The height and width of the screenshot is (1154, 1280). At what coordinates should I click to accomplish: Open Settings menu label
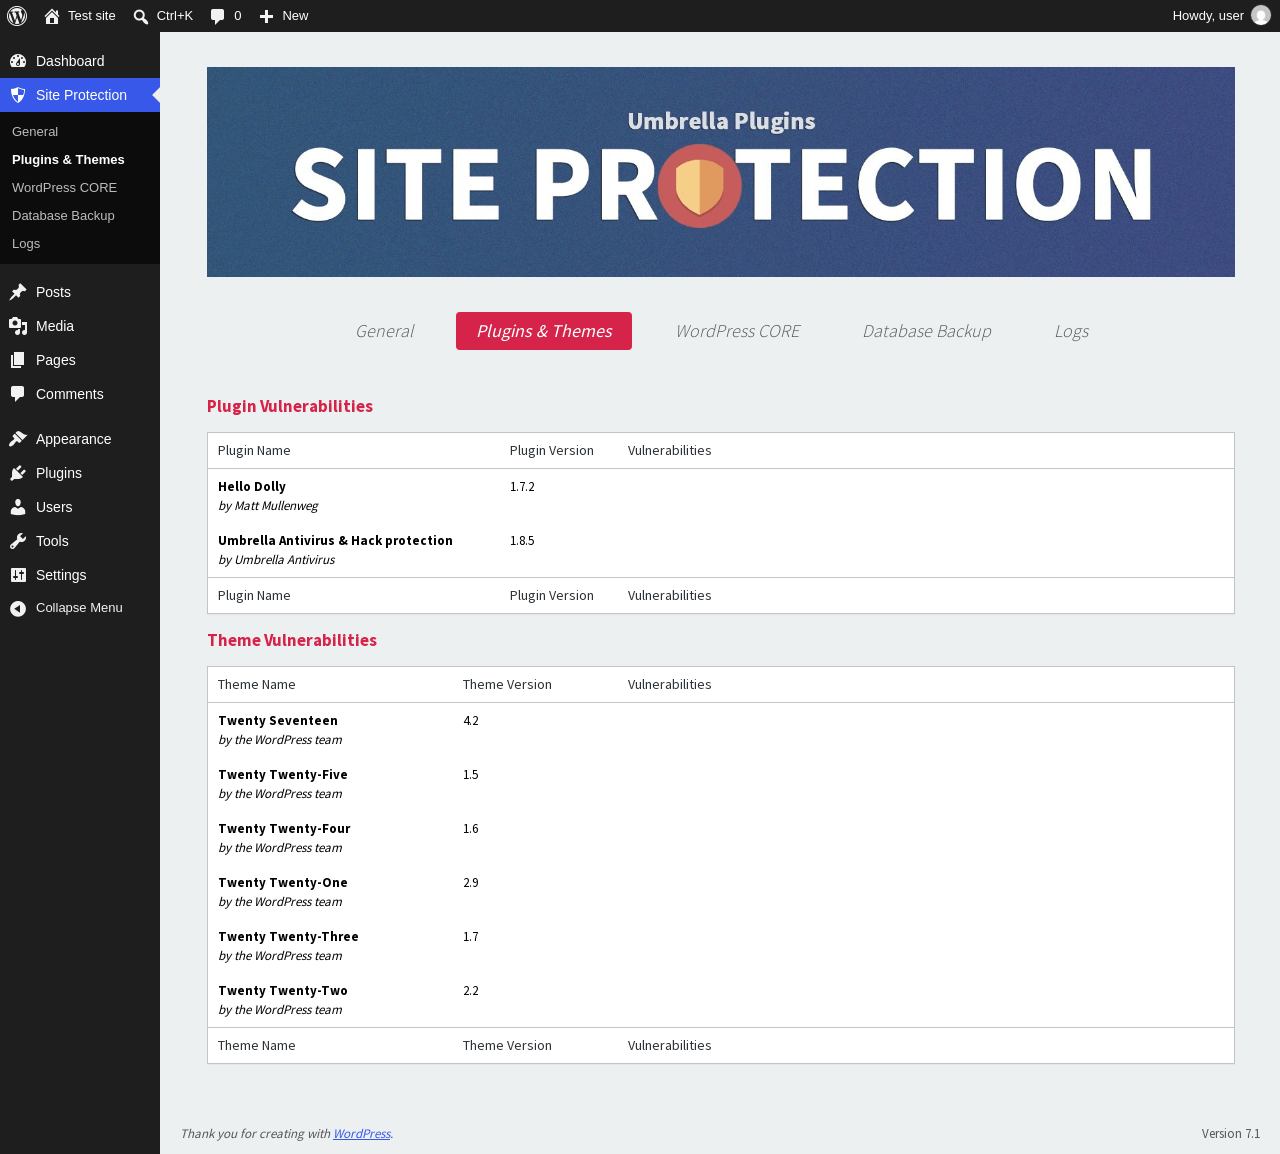[61, 575]
